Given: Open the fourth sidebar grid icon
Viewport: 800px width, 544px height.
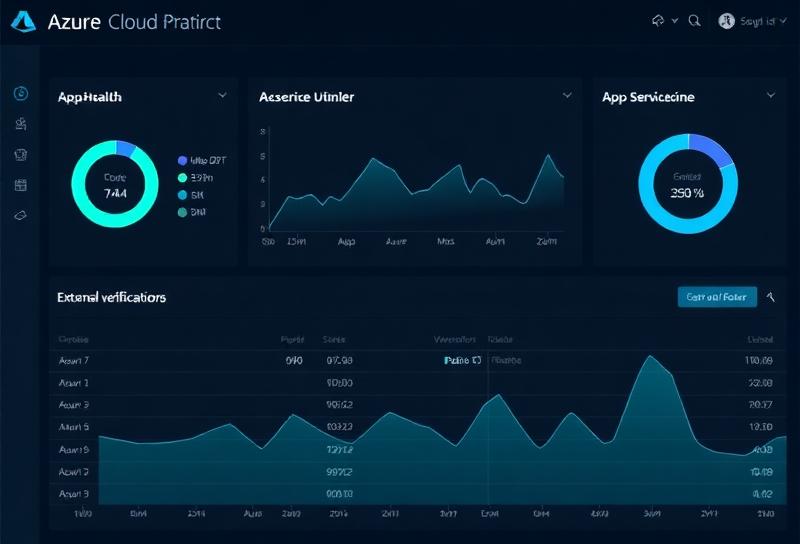Looking at the screenshot, I should [x=21, y=185].
